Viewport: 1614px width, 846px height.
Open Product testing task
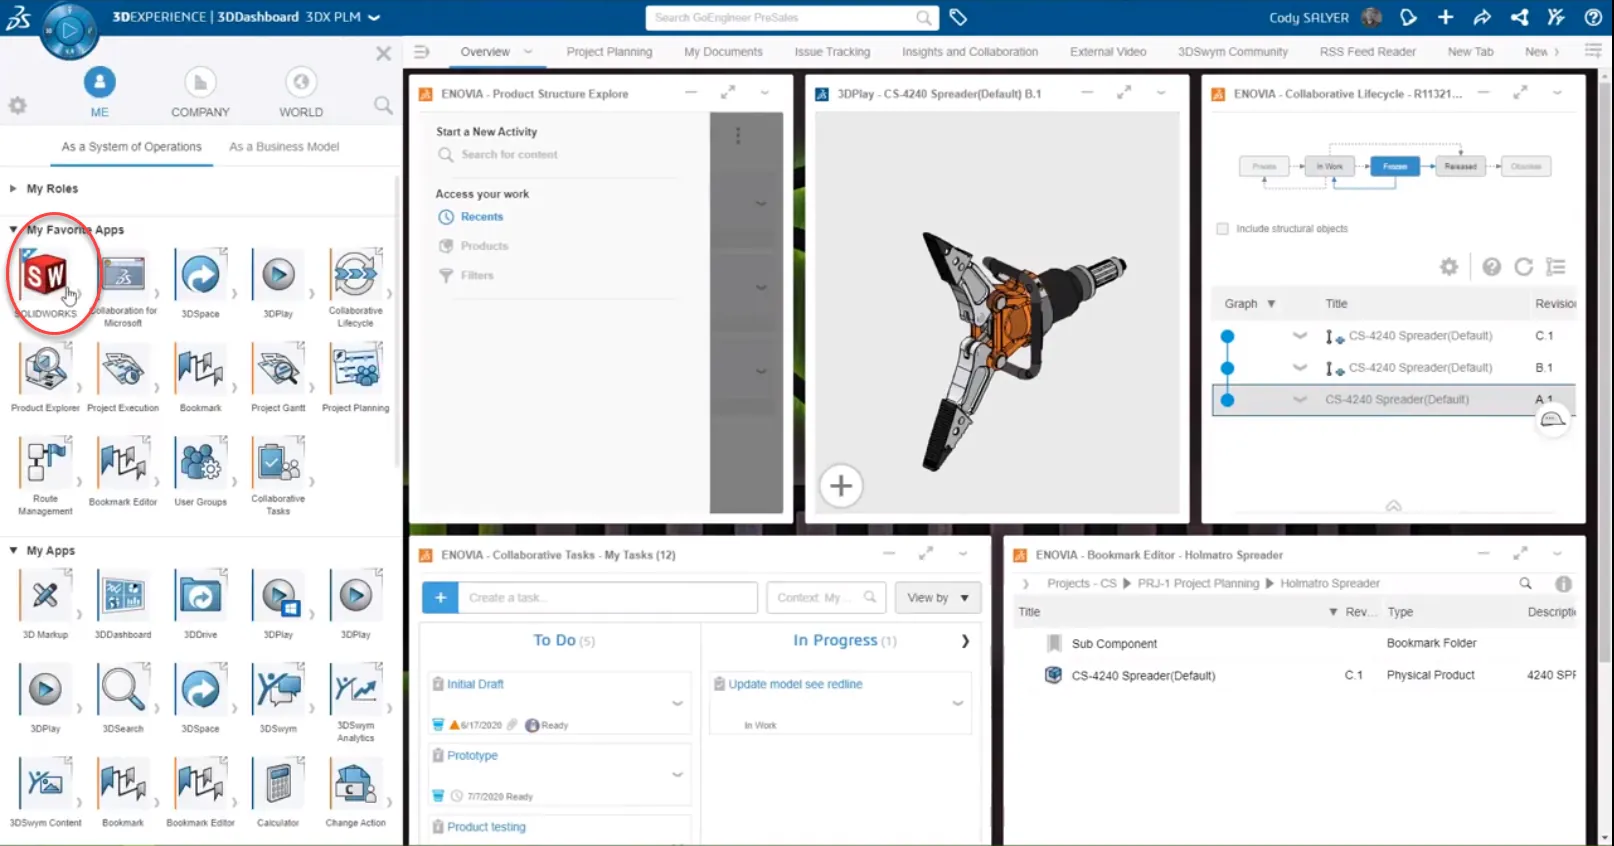486,827
